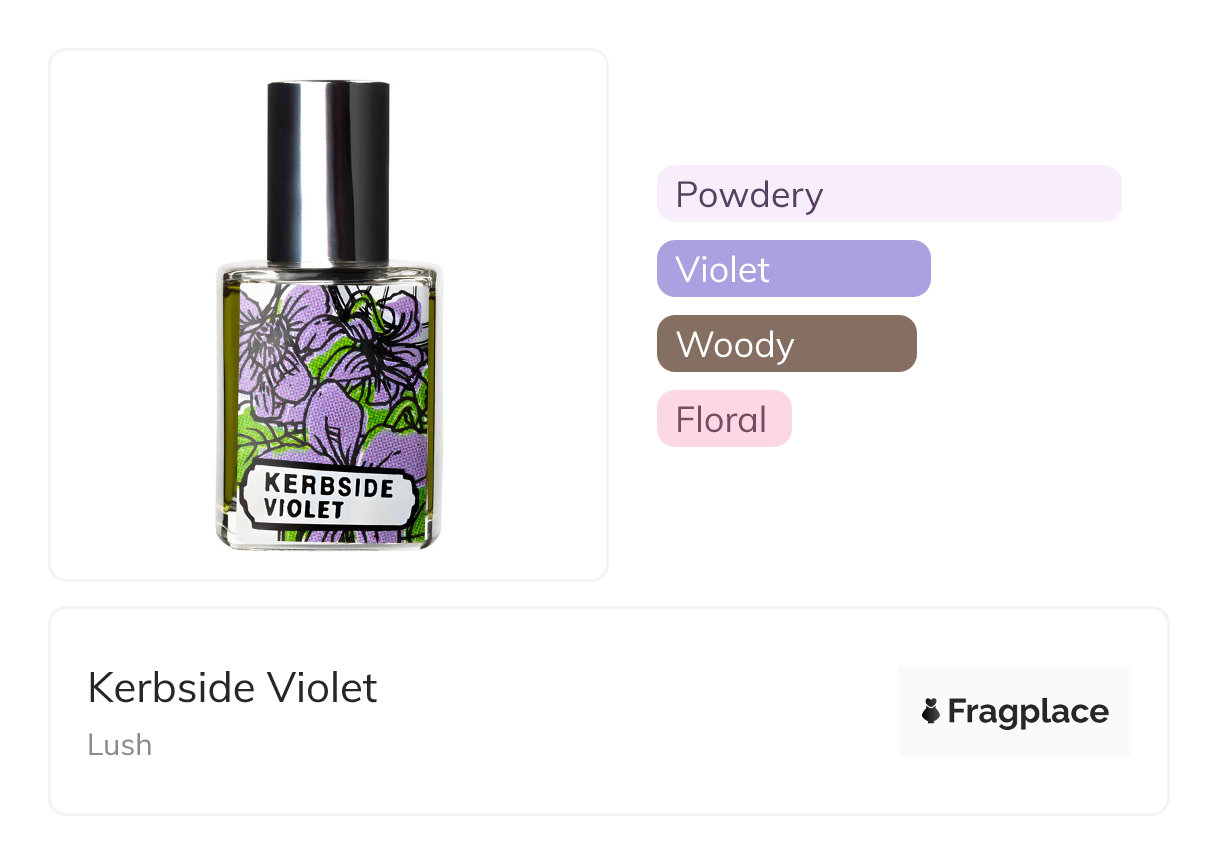This screenshot has width=1218, height=864.
Task: Click the black-bordered label on the bottle
Action: coord(330,495)
